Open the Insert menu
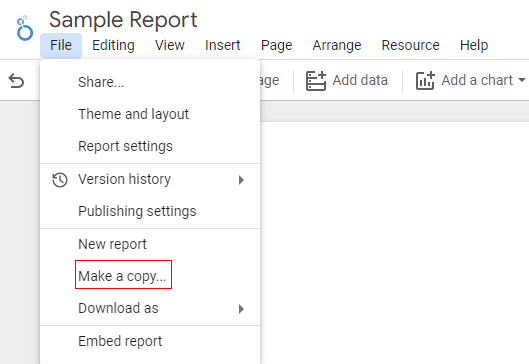 [x=223, y=45]
